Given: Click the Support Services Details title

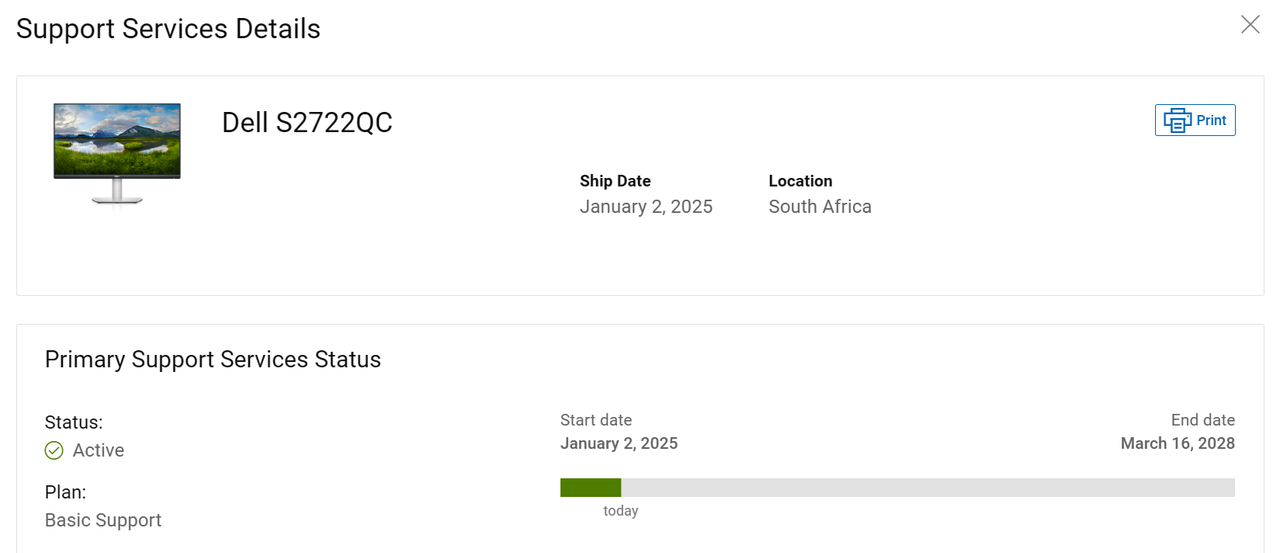Looking at the screenshot, I should 168,29.
